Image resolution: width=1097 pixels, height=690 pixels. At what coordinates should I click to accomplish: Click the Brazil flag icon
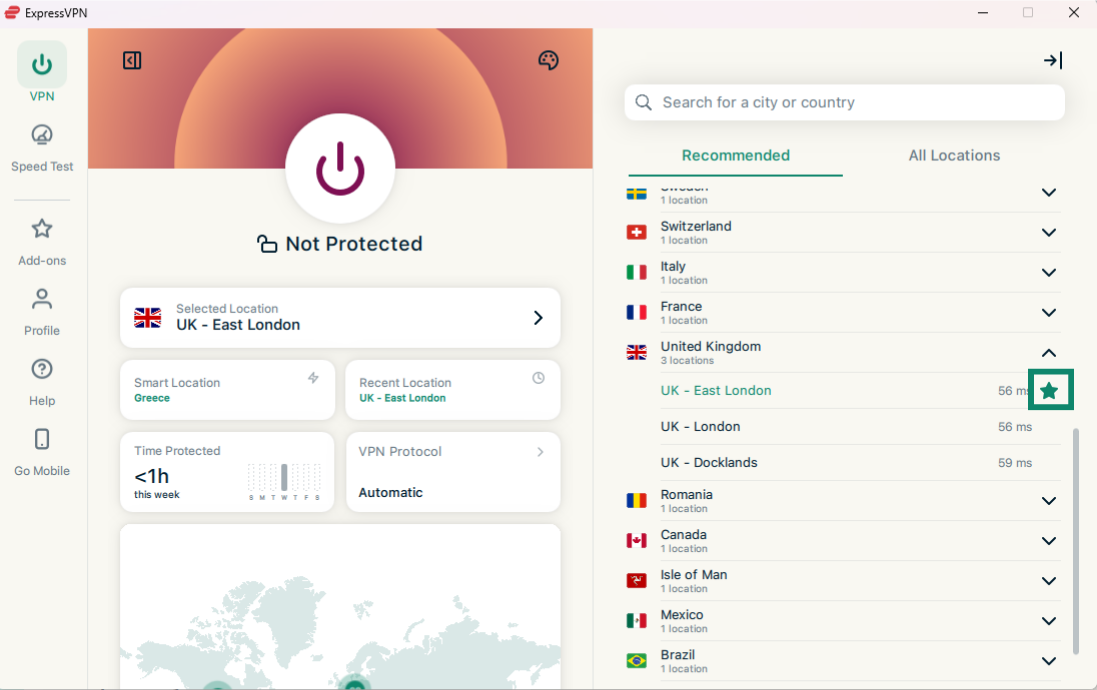637,661
